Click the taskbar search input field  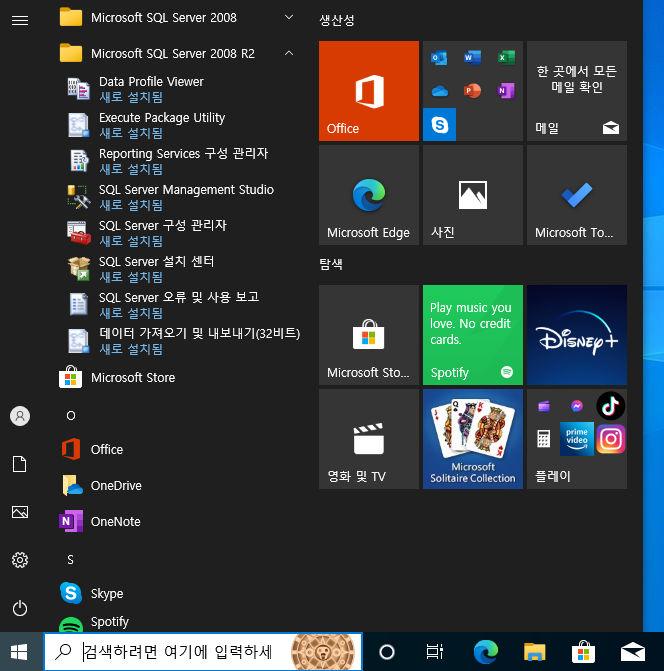pyautogui.click(x=203, y=652)
